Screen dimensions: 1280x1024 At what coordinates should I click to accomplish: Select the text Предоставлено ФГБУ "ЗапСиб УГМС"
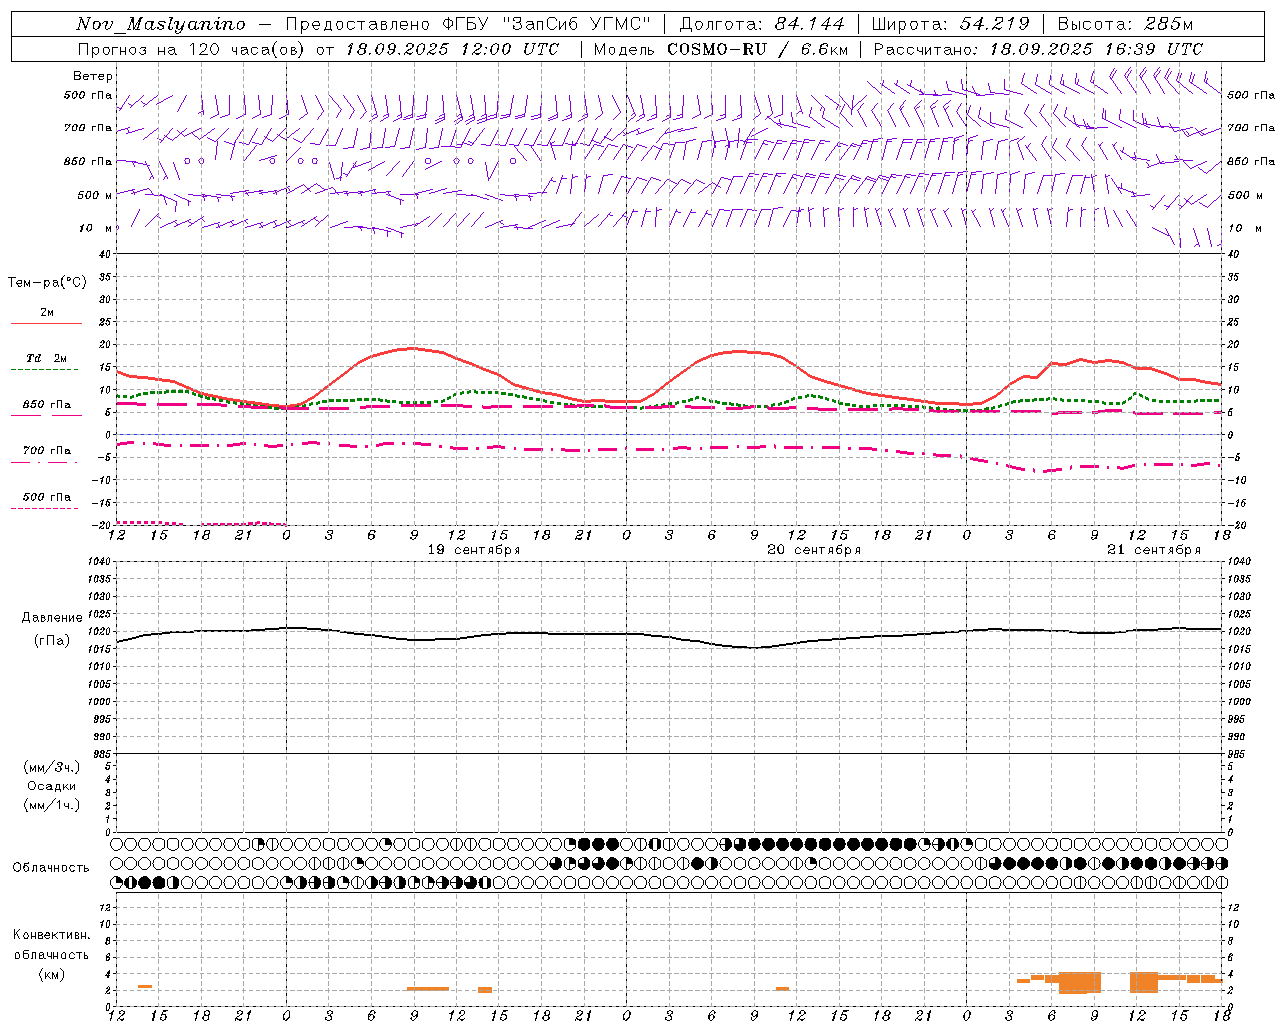pyautogui.click(x=468, y=24)
